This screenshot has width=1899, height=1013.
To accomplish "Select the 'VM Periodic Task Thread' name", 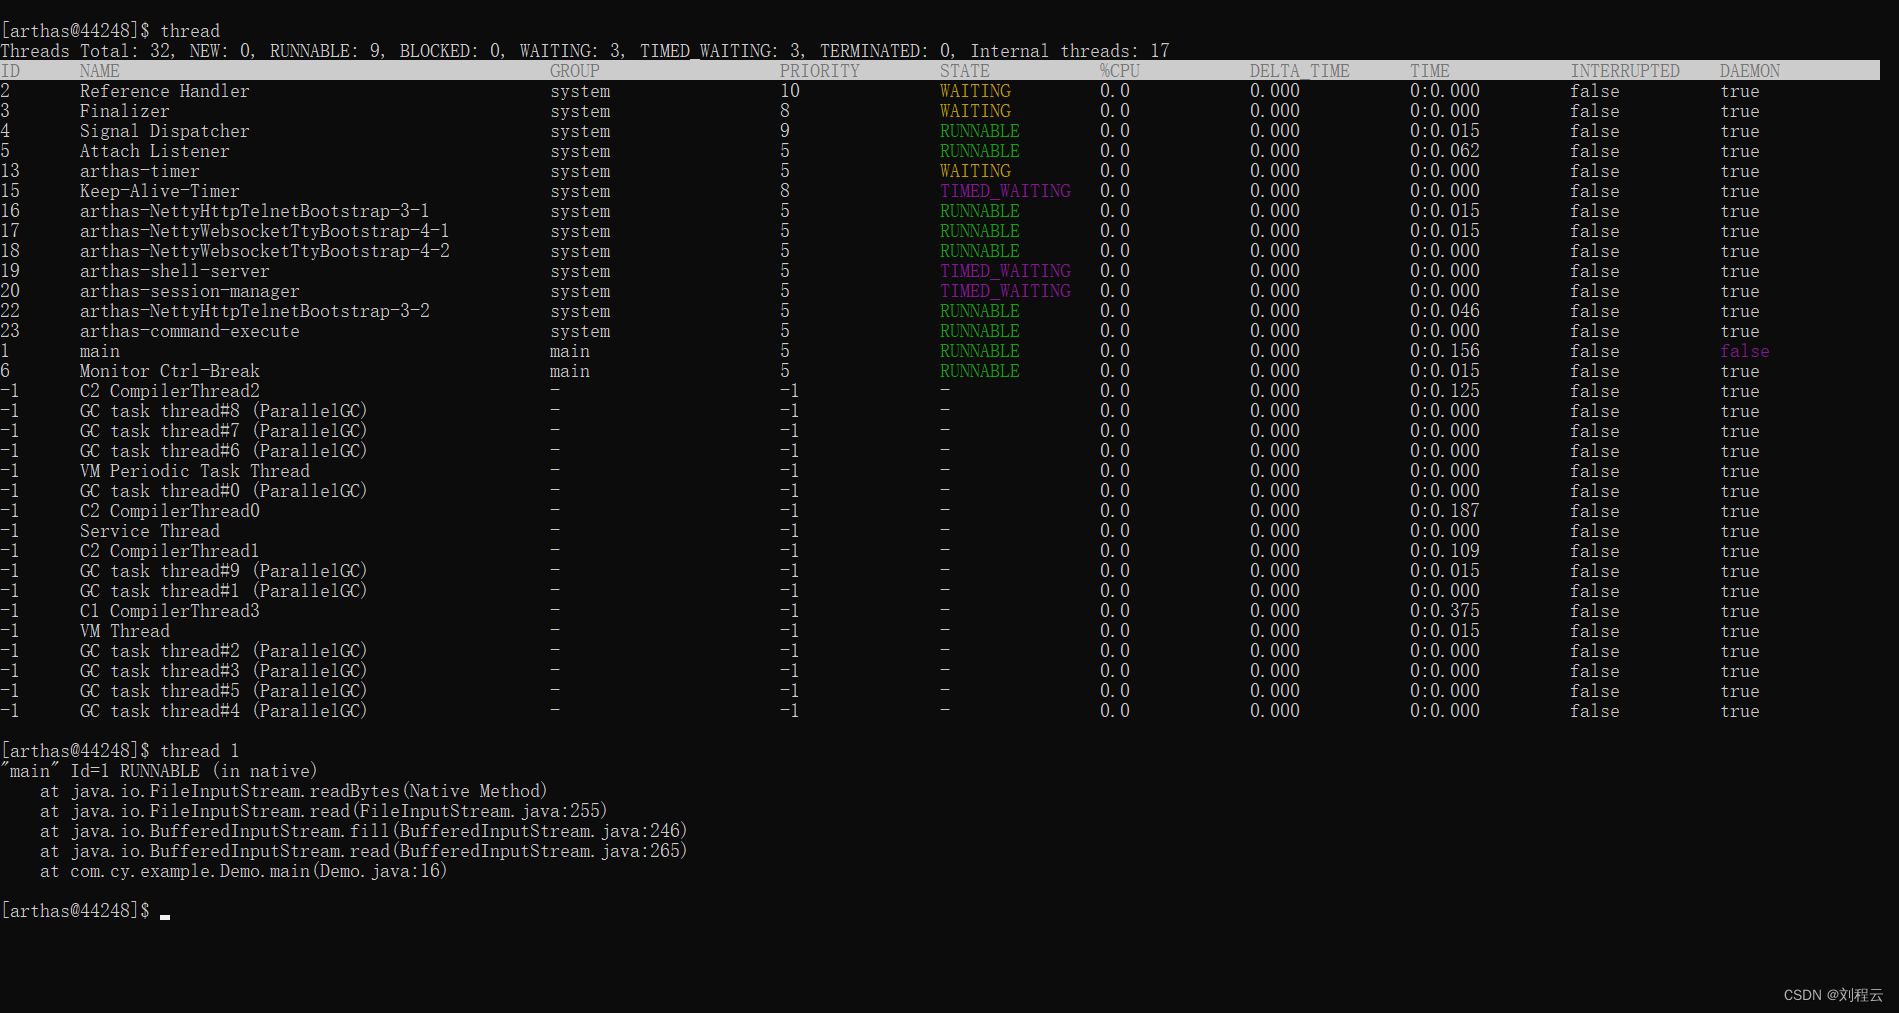I will [x=195, y=471].
